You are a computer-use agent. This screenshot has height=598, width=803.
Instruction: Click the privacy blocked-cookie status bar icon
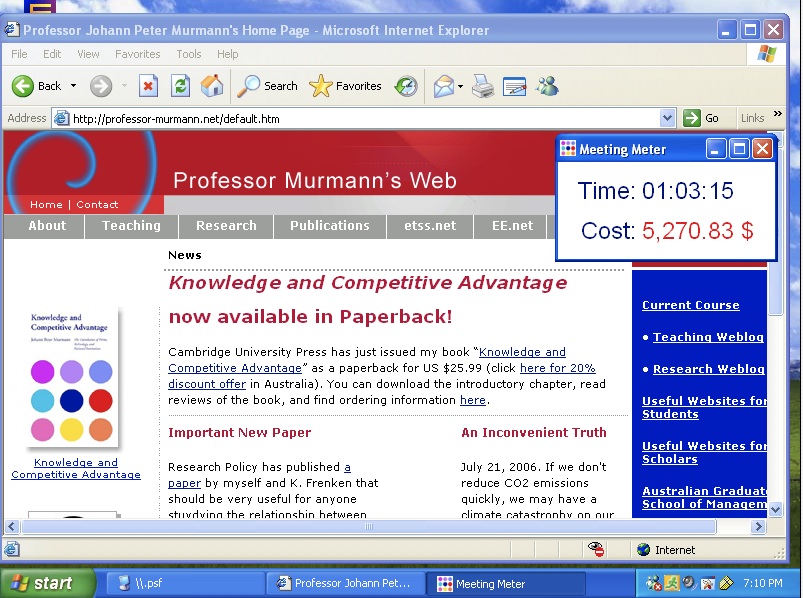(597, 549)
